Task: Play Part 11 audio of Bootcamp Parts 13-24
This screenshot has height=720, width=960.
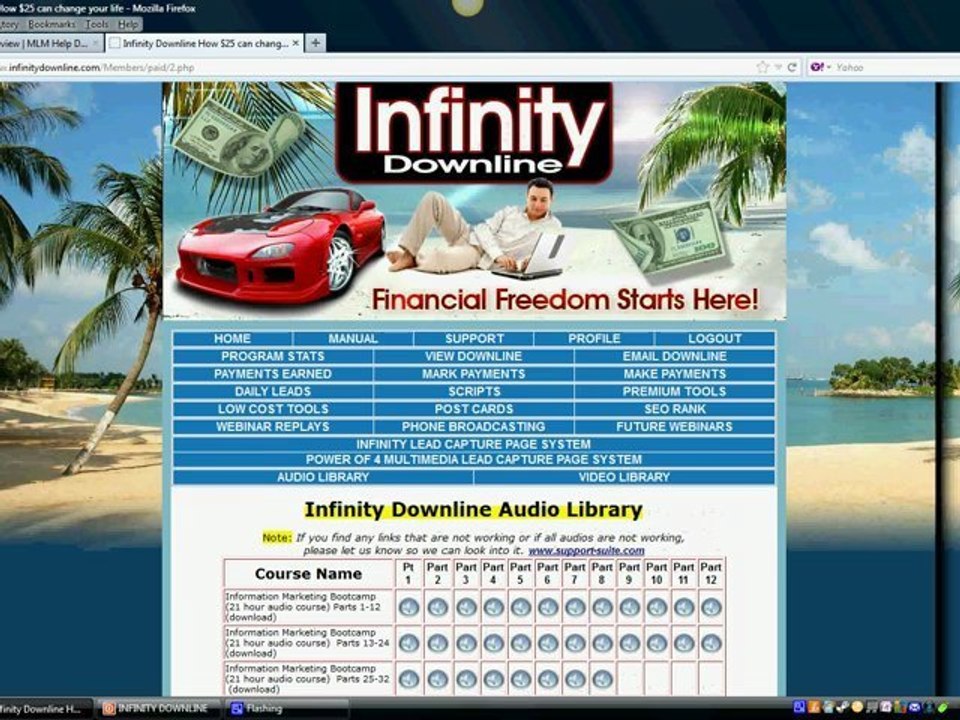Action: click(684, 643)
